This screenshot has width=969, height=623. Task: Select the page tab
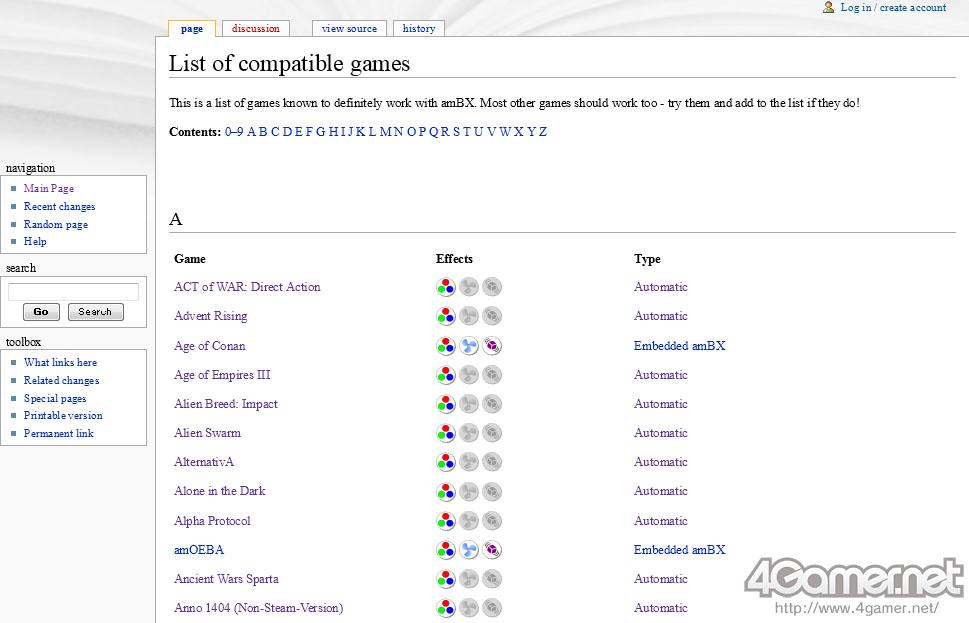(192, 28)
